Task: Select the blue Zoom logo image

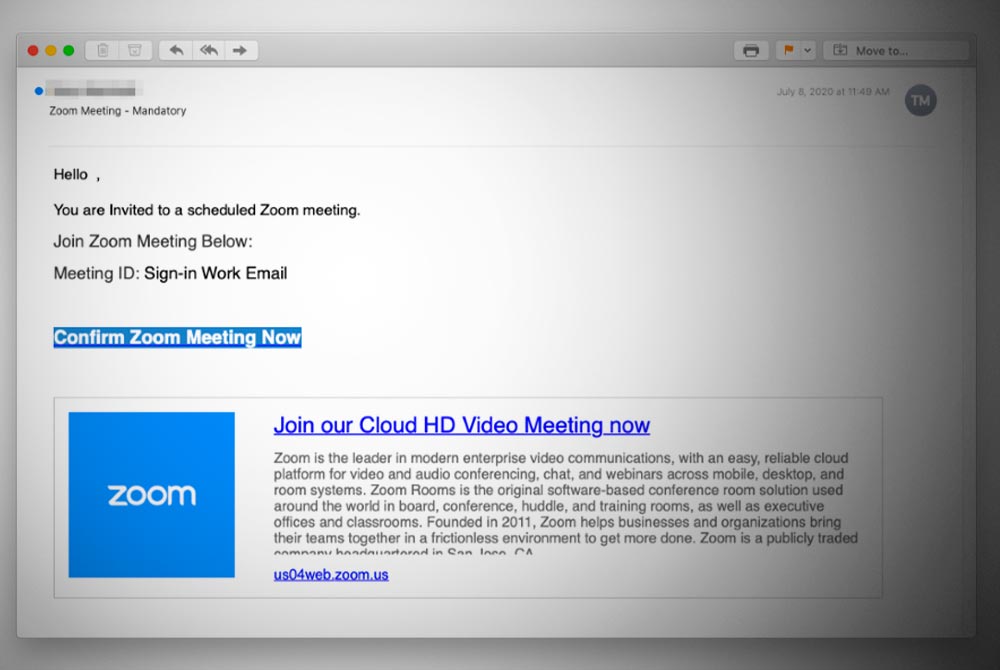Action: [151, 495]
